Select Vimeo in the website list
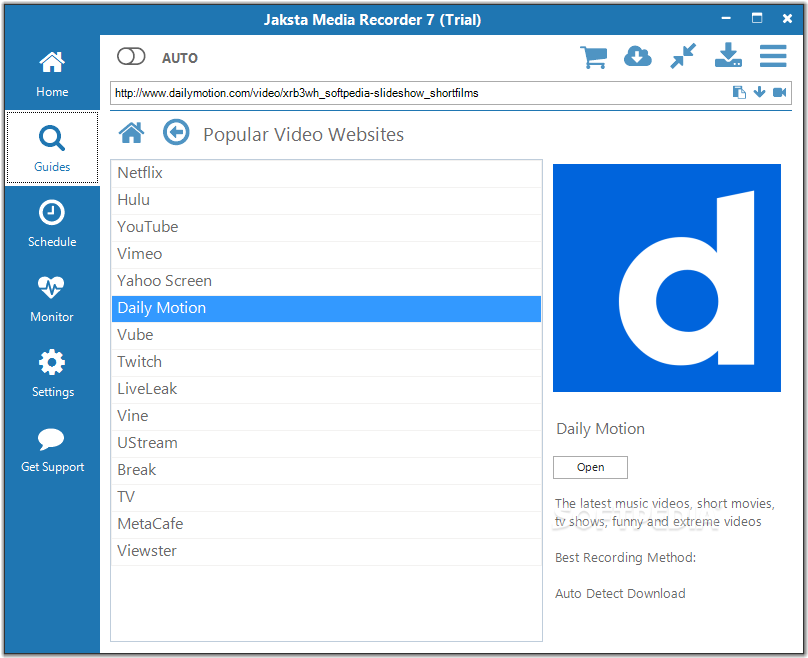 pos(326,255)
